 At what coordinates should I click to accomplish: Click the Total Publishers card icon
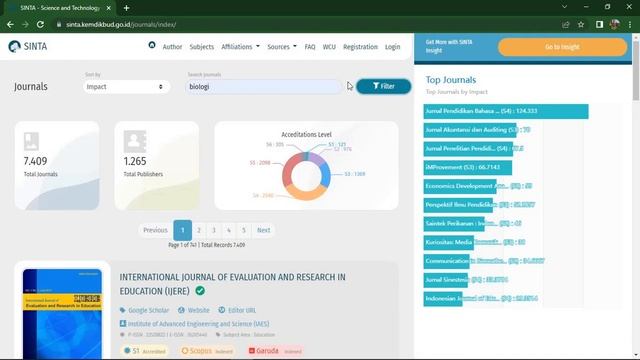point(135,141)
